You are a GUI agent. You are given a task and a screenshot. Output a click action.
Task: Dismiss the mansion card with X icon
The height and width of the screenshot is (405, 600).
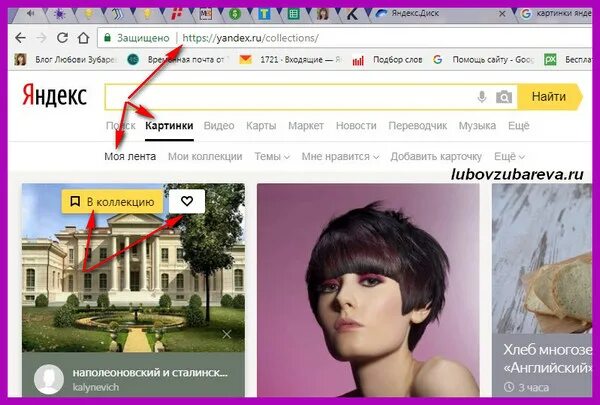click(x=227, y=334)
